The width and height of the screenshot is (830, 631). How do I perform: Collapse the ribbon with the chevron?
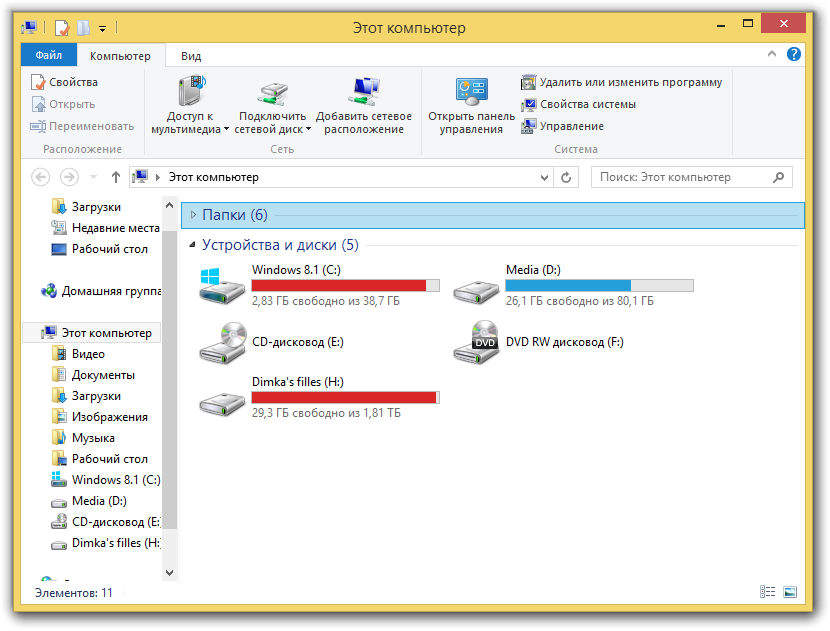tap(772, 54)
